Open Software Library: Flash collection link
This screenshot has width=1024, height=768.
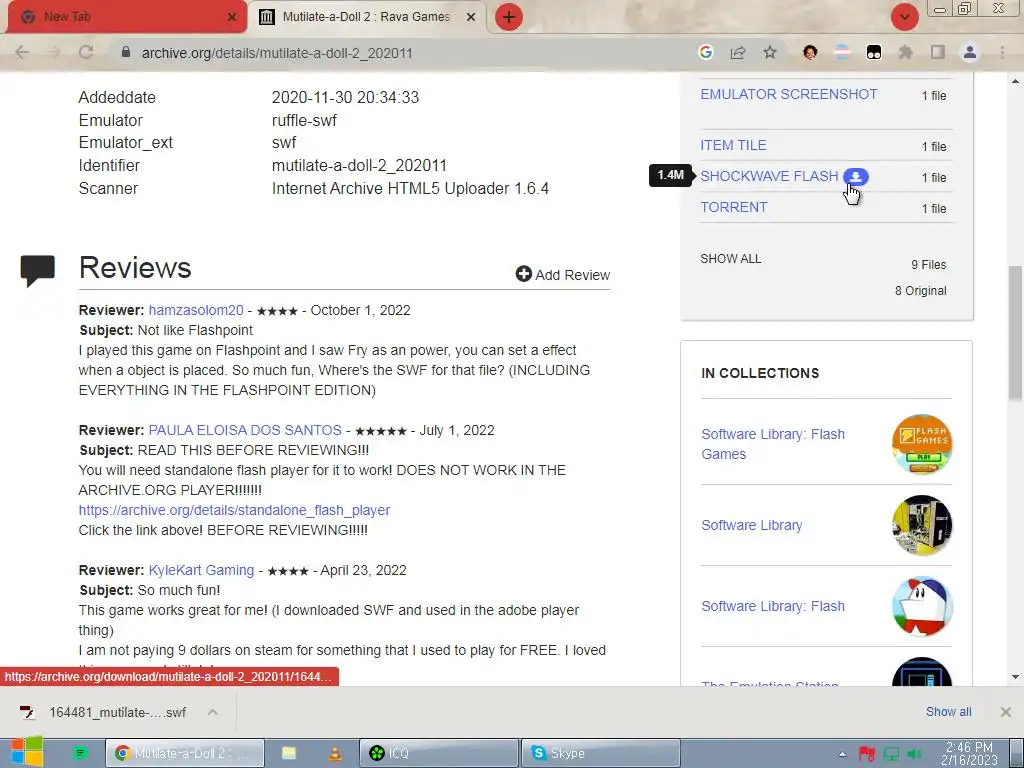pyautogui.click(x=773, y=606)
